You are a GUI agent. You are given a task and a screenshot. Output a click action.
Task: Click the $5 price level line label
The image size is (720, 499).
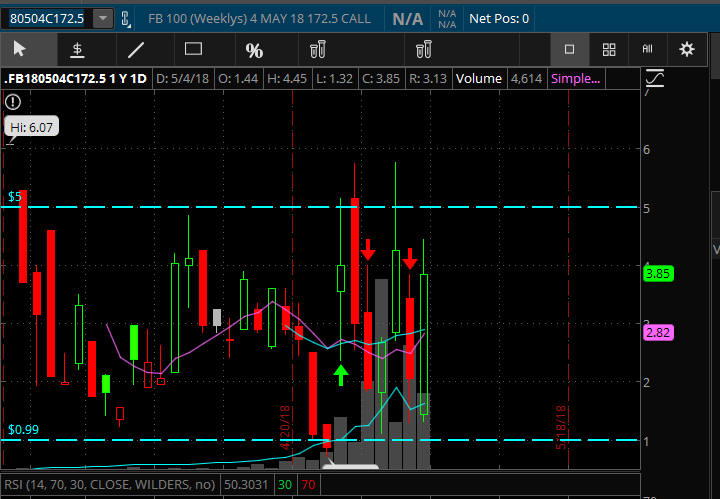pos(14,197)
